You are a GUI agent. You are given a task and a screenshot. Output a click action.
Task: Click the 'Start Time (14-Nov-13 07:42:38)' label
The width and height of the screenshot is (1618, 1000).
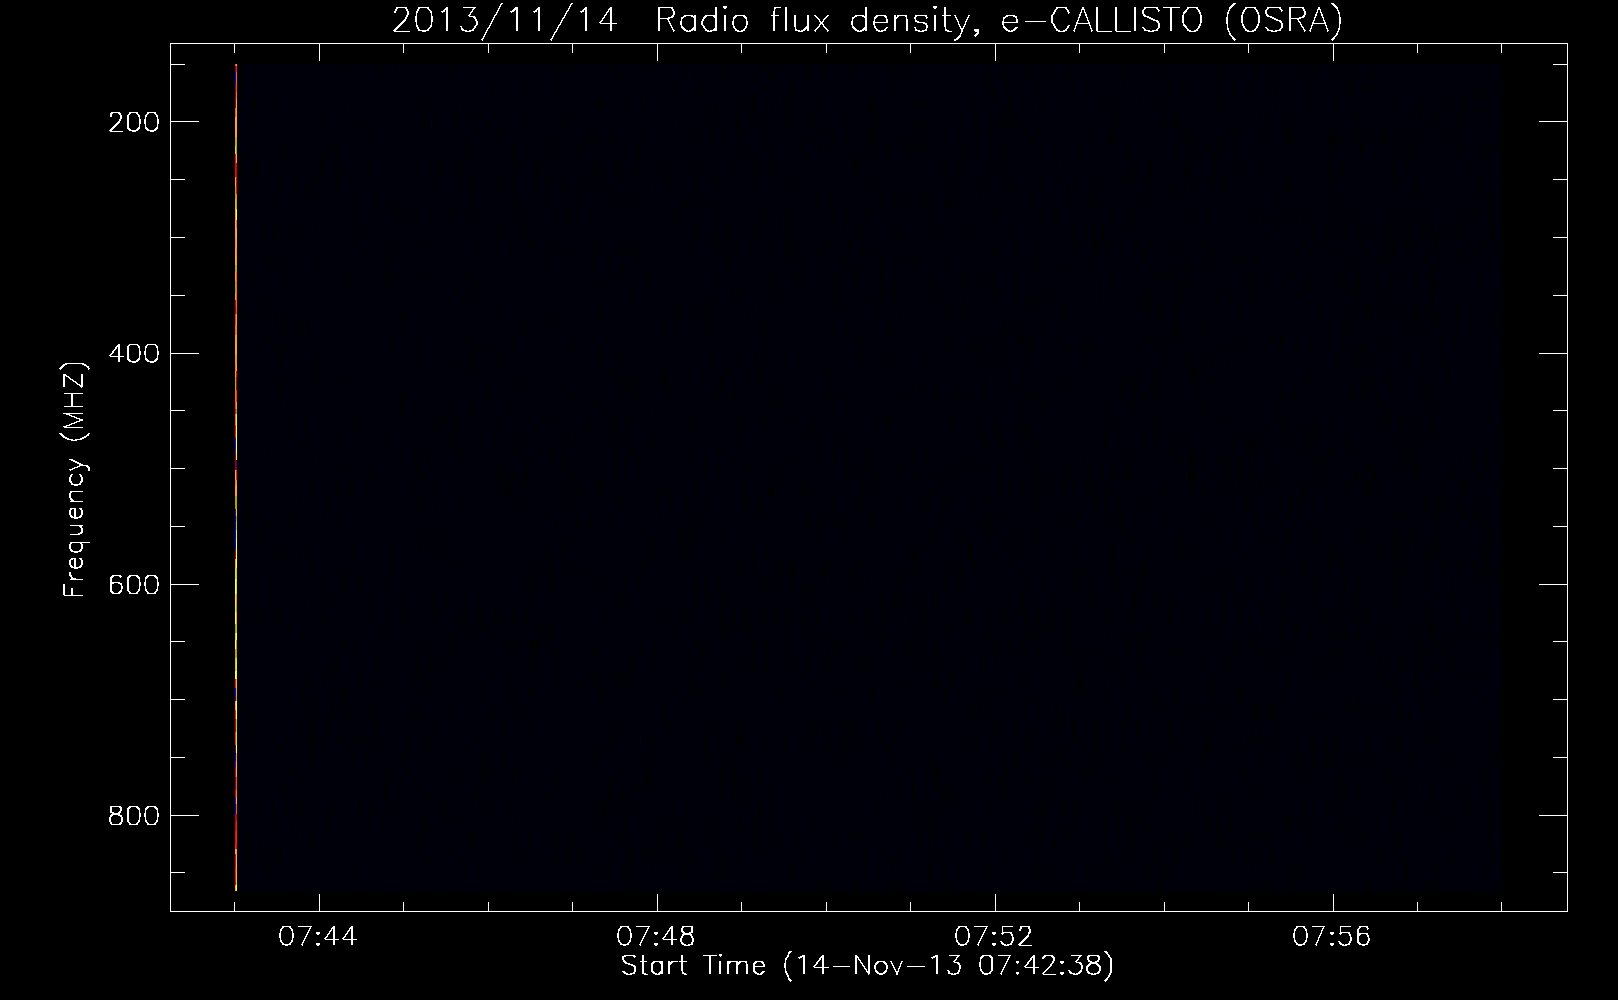click(x=867, y=966)
